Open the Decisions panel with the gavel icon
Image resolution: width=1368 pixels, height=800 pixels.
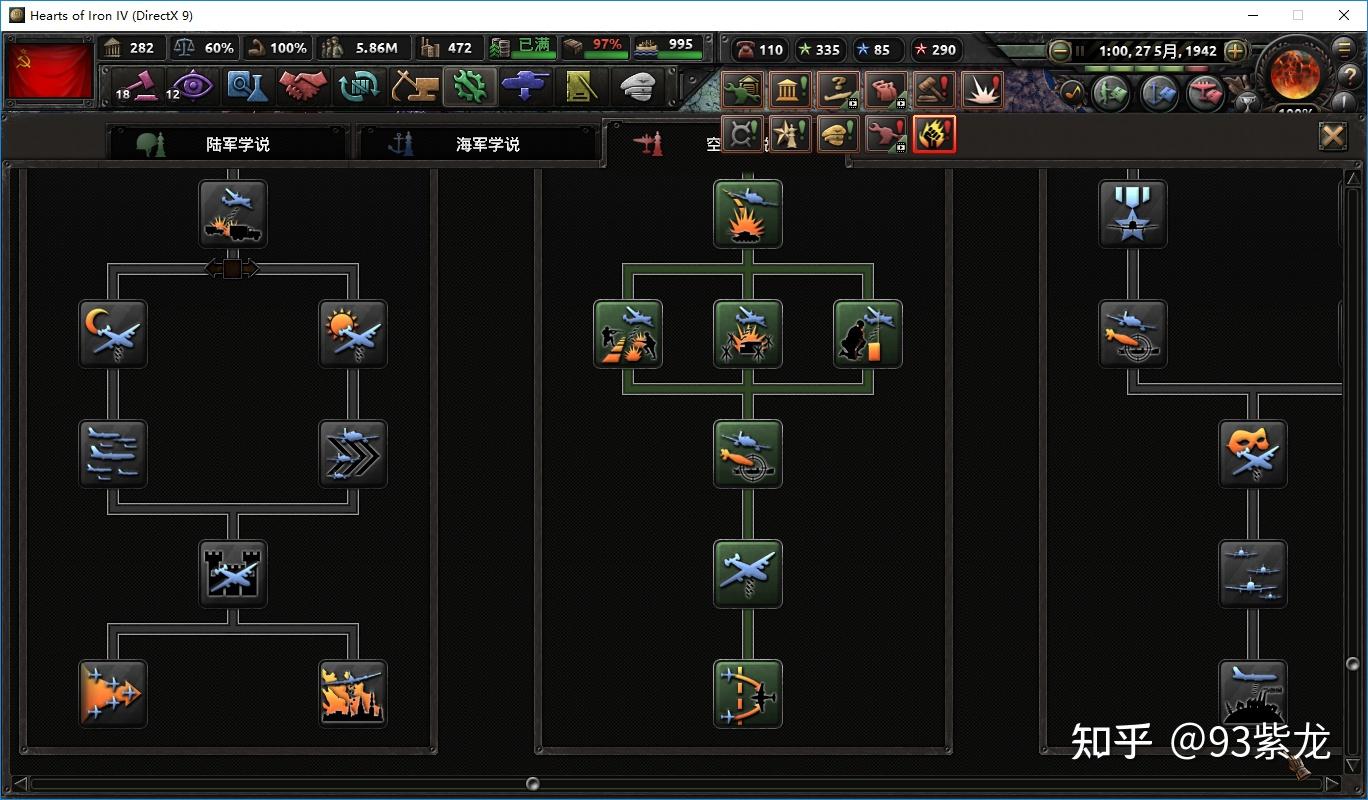click(135, 87)
